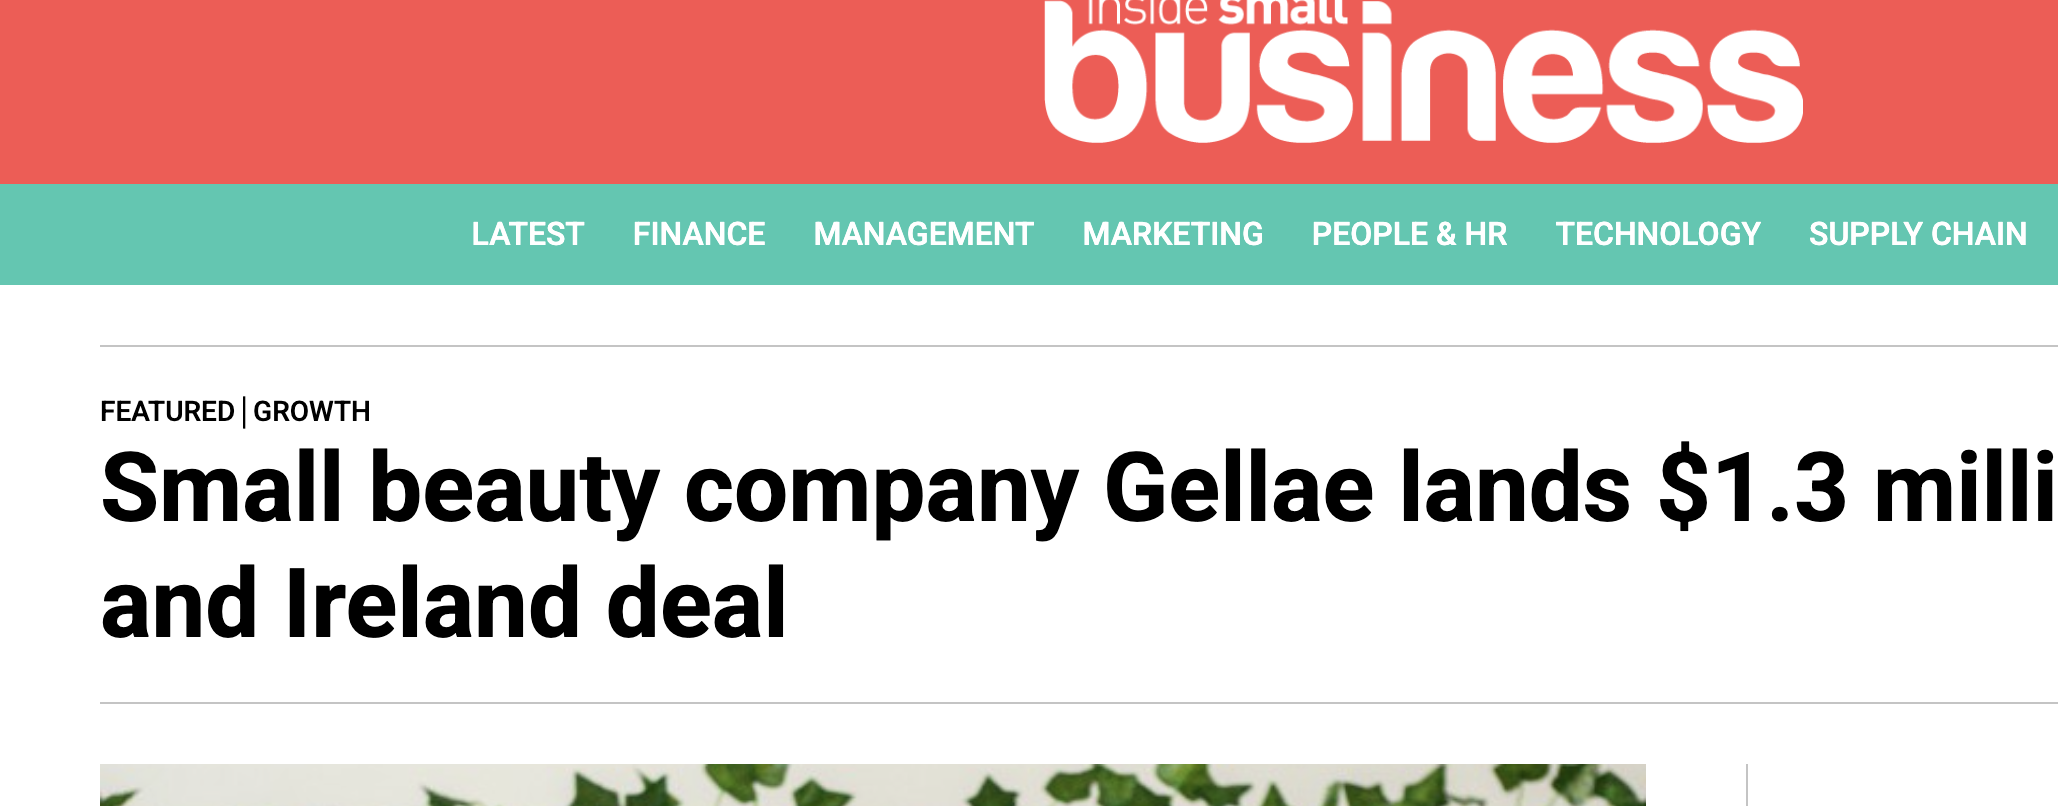Click the 'and Ireland deal' headline line
The image size is (2058, 806).
coord(444,603)
